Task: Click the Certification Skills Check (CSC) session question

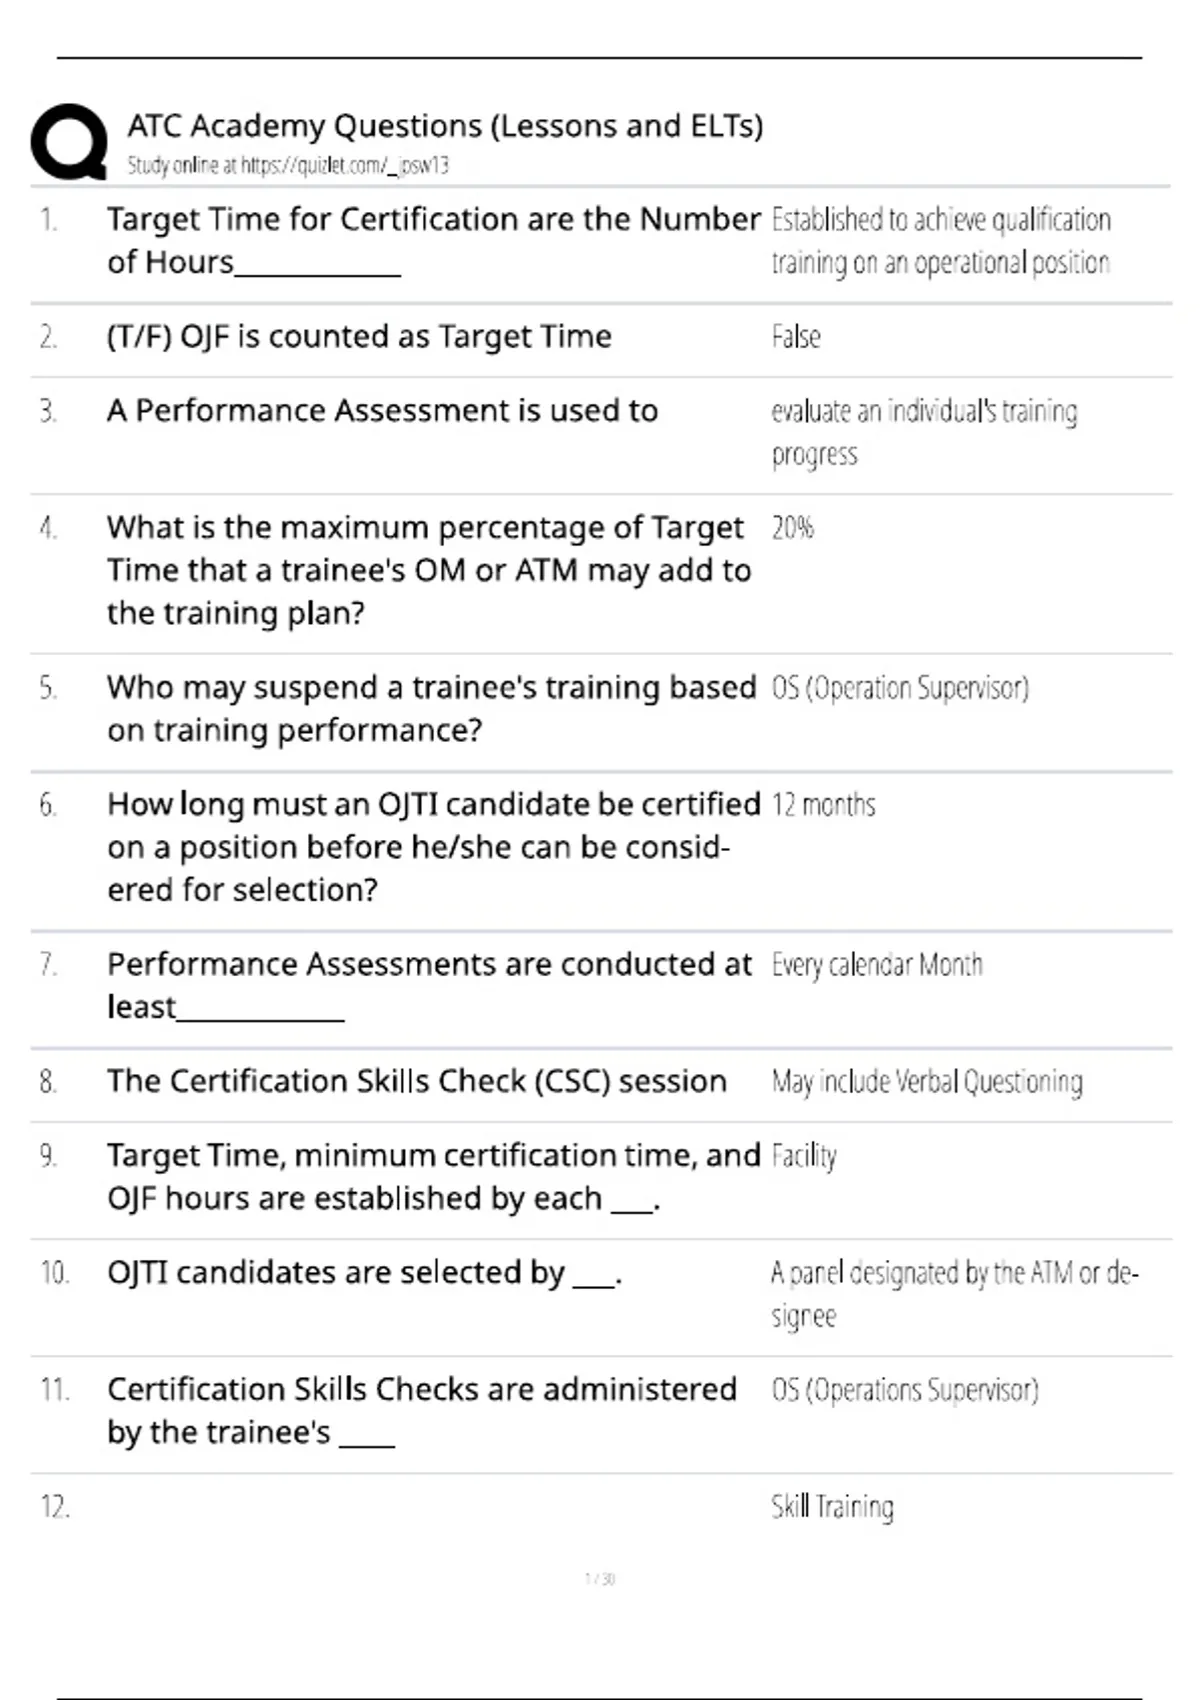Action: (417, 1081)
